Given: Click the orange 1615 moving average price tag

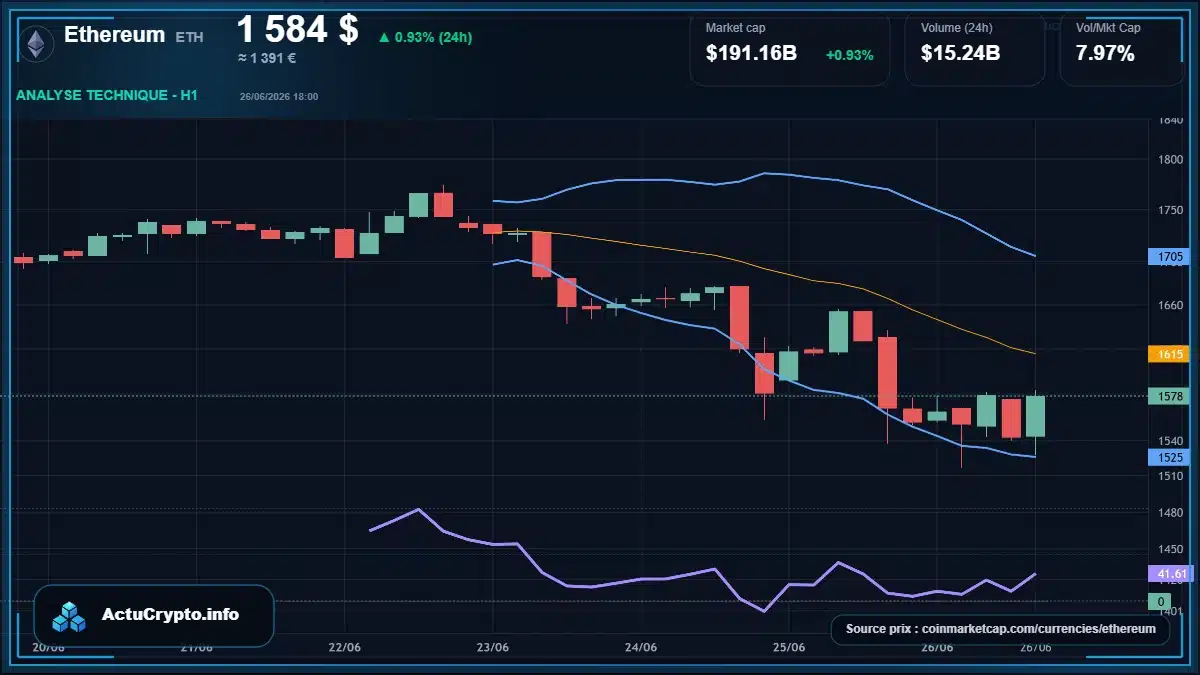Looking at the screenshot, I should pos(1169,354).
